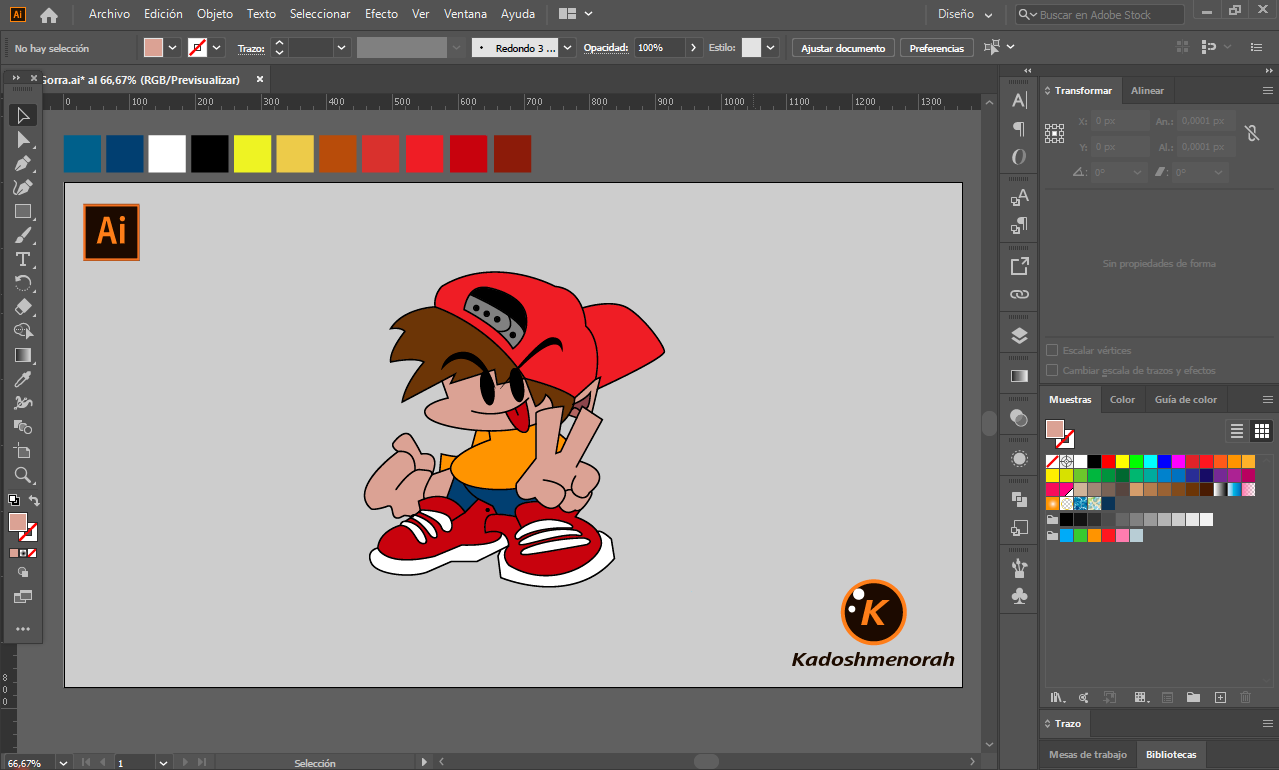Screen dimensions: 1279x770
Task: Click the Ajustar documento button
Action: pos(843,48)
